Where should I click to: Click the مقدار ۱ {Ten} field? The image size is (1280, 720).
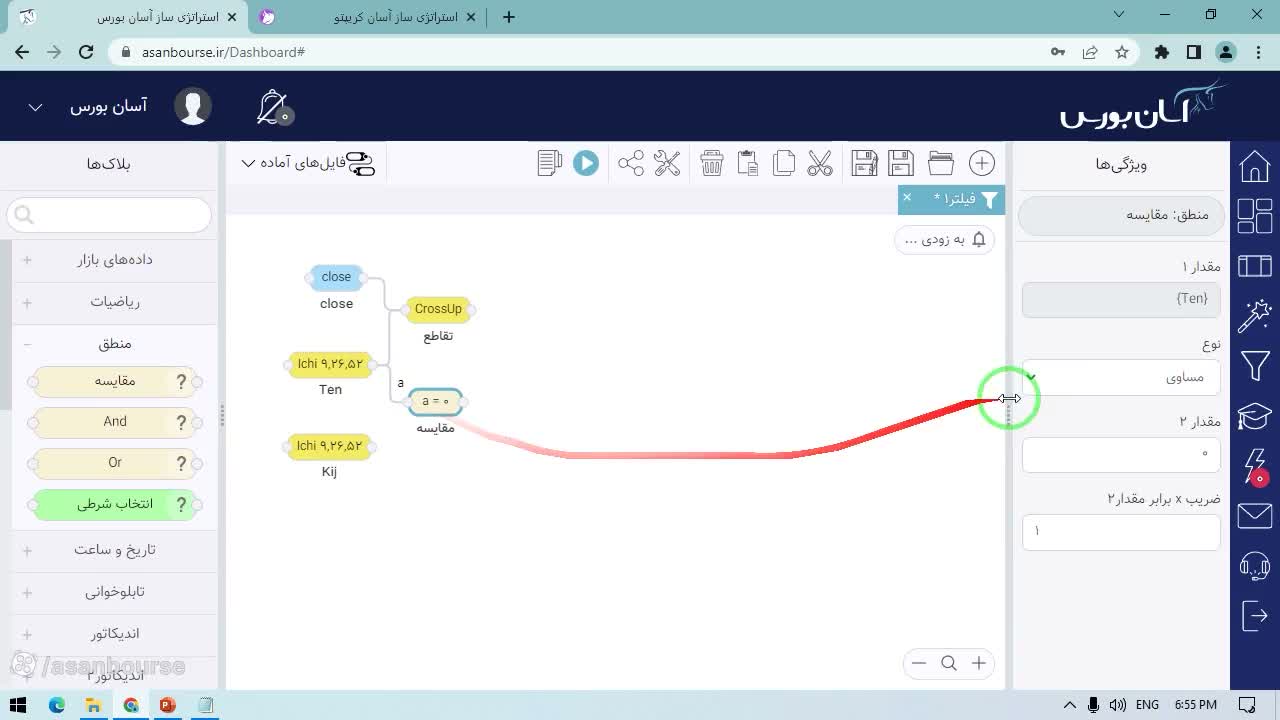pos(1121,299)
